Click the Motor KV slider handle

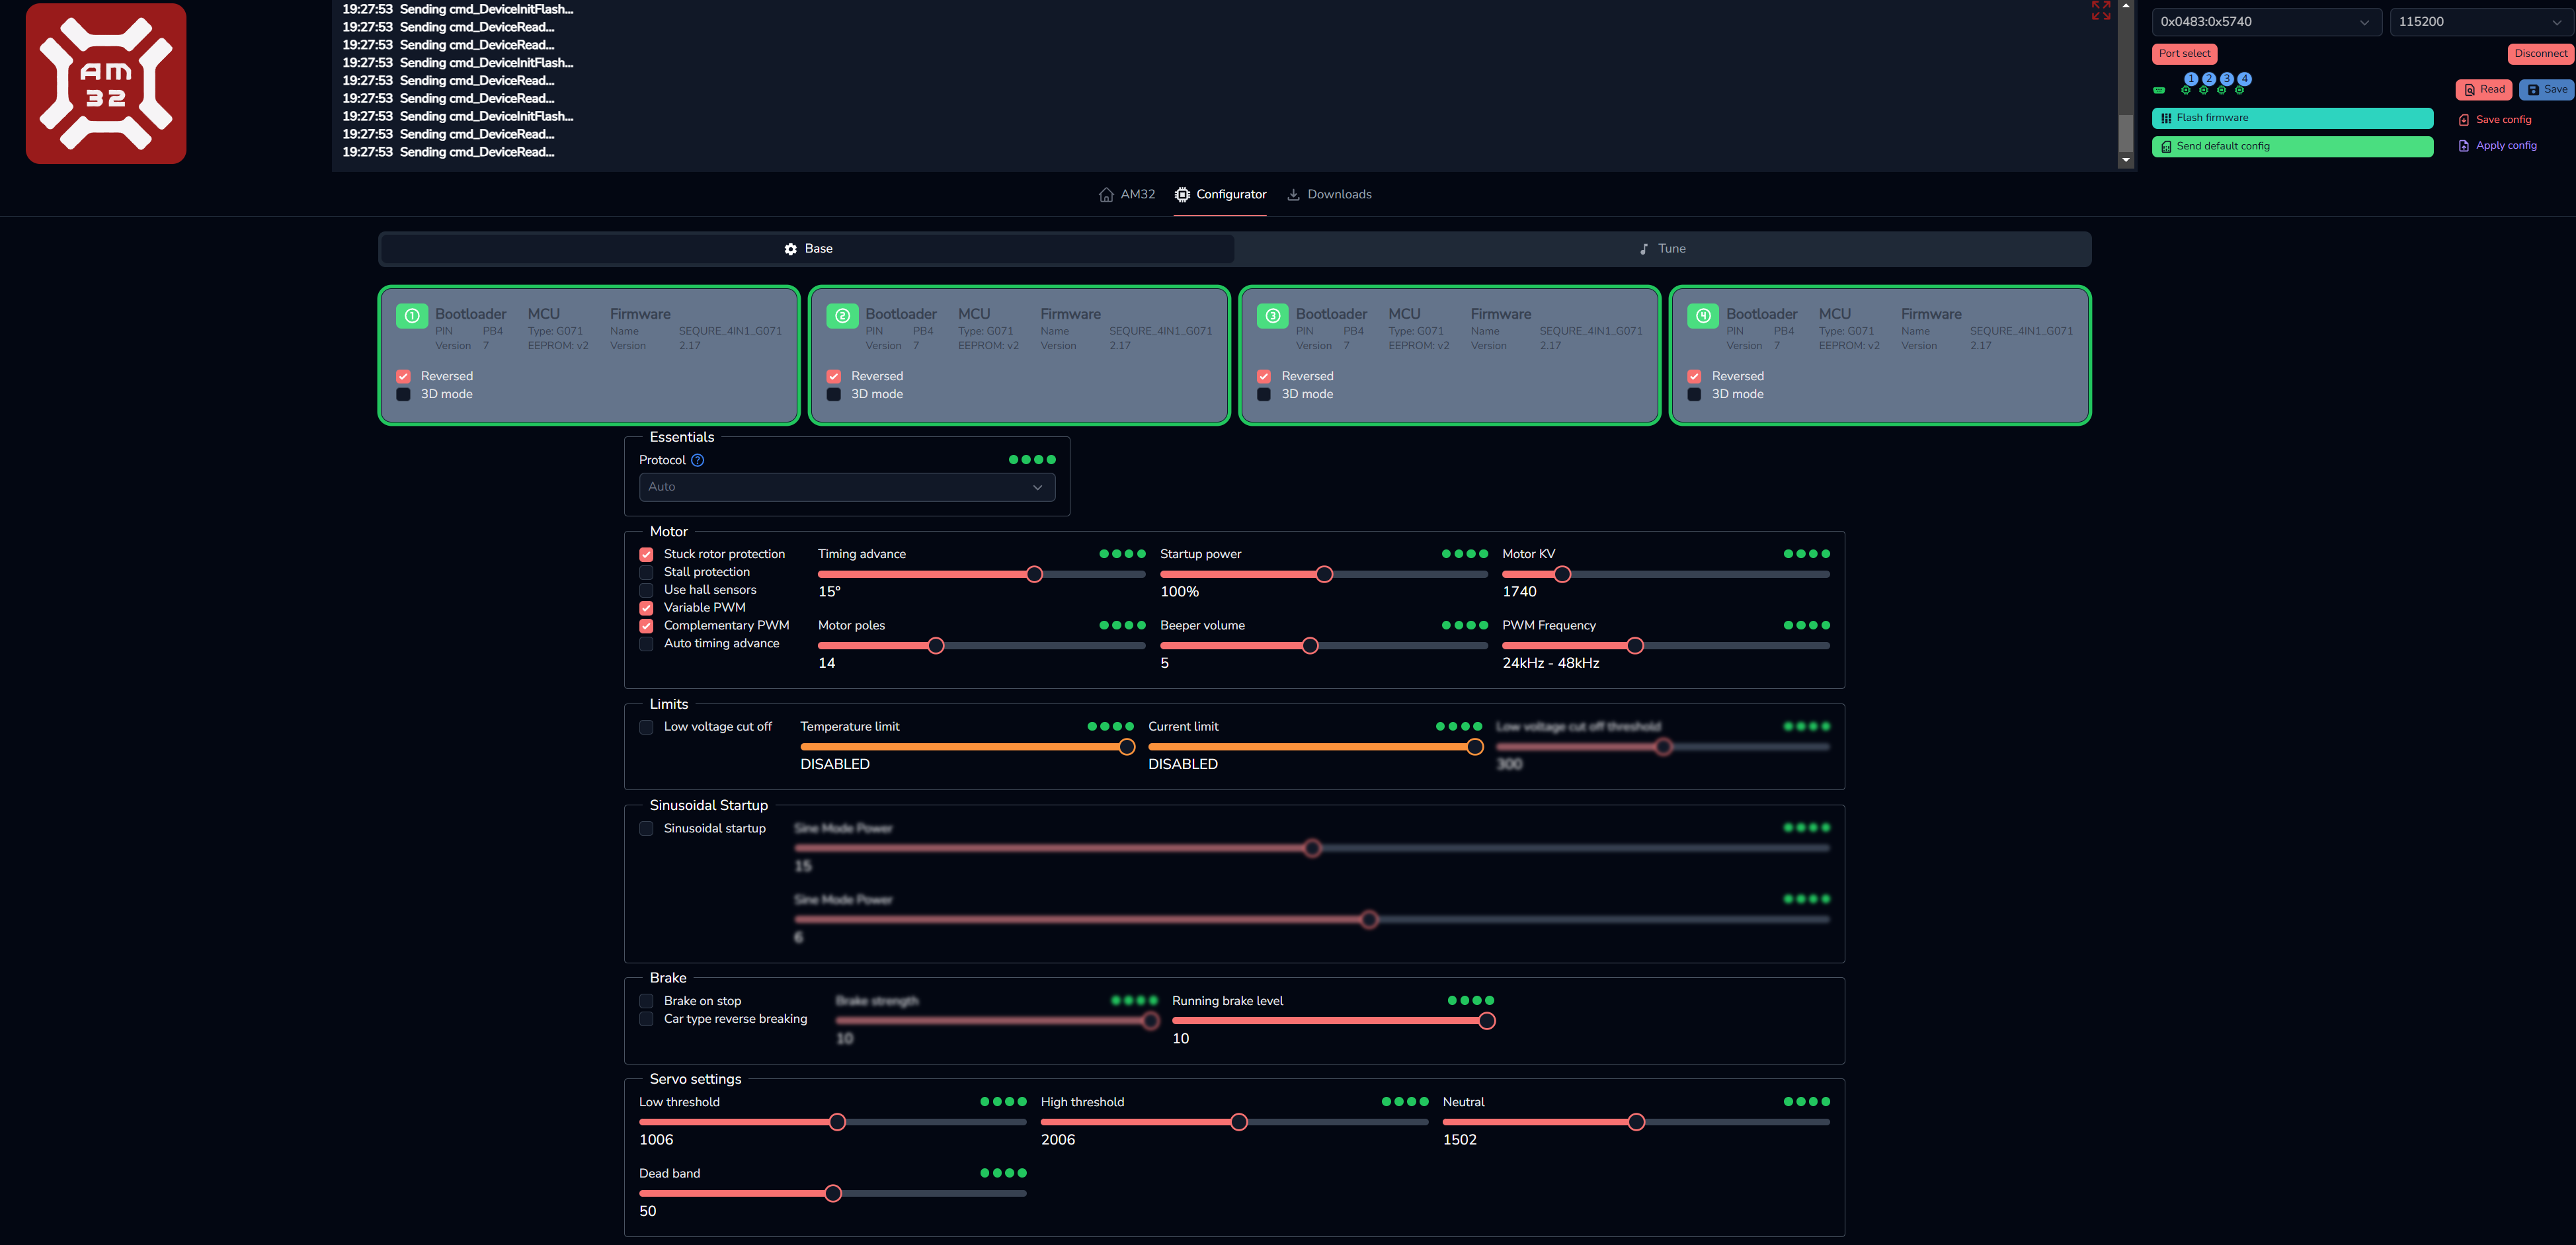click(x=1562, y=574)
